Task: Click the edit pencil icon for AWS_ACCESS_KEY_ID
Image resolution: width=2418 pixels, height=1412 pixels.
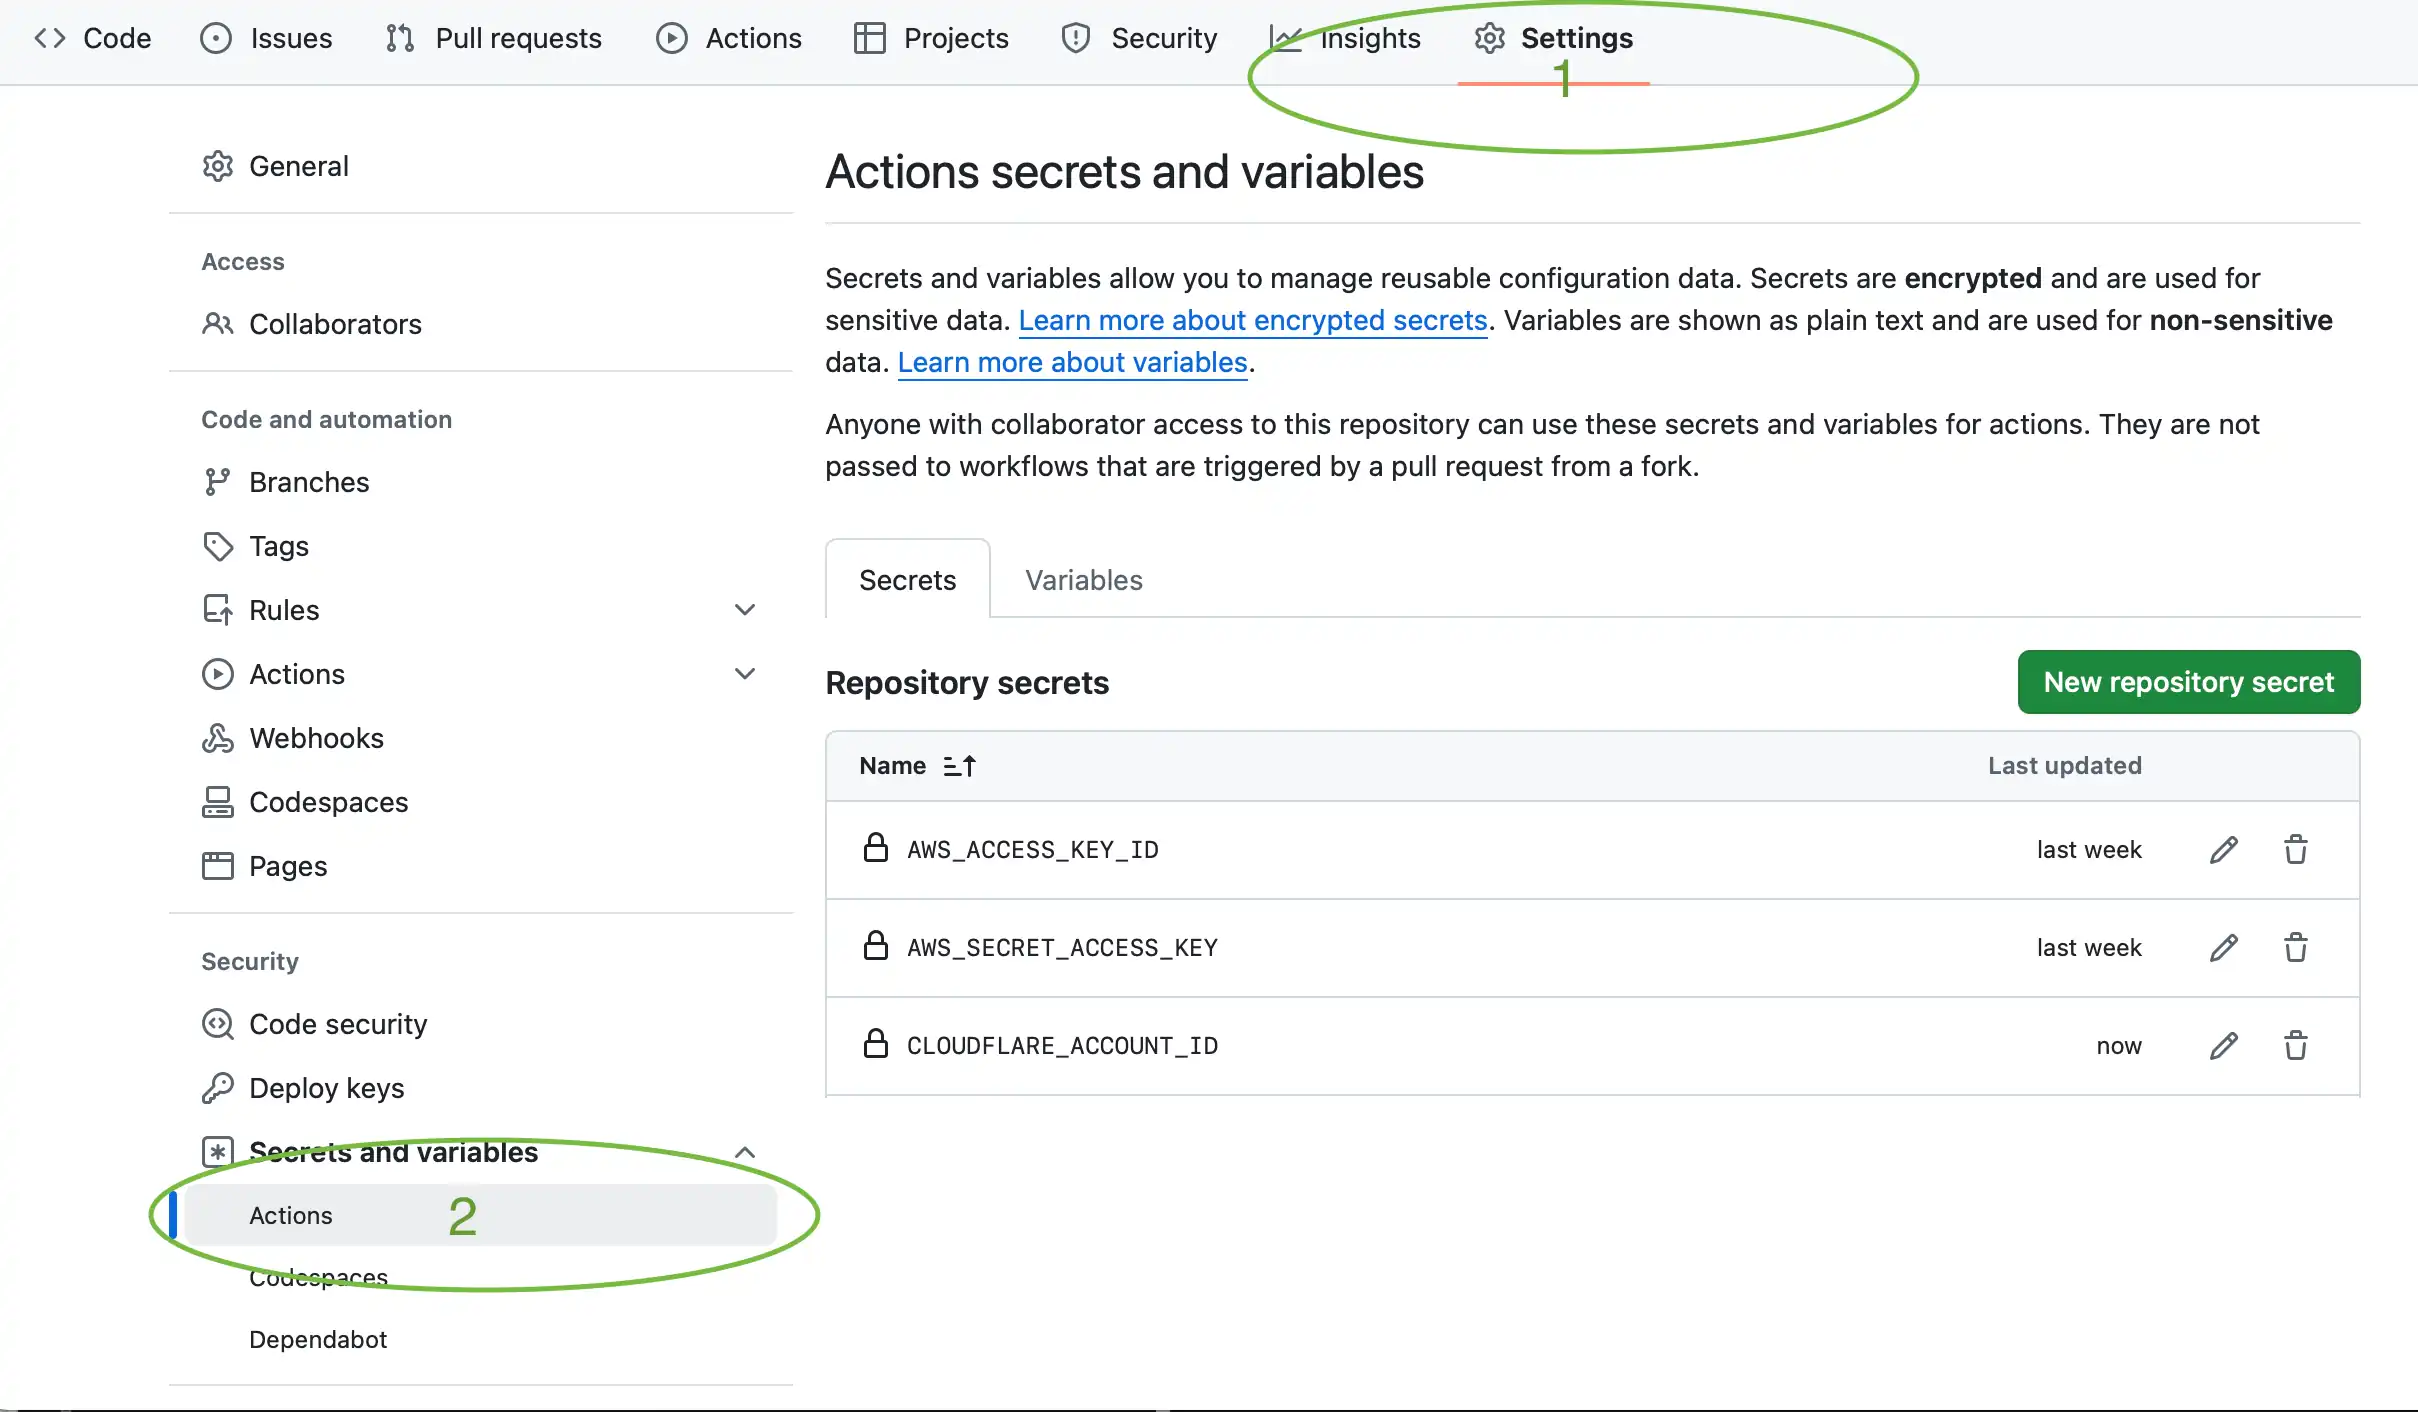Action: tap(2223, 847)
